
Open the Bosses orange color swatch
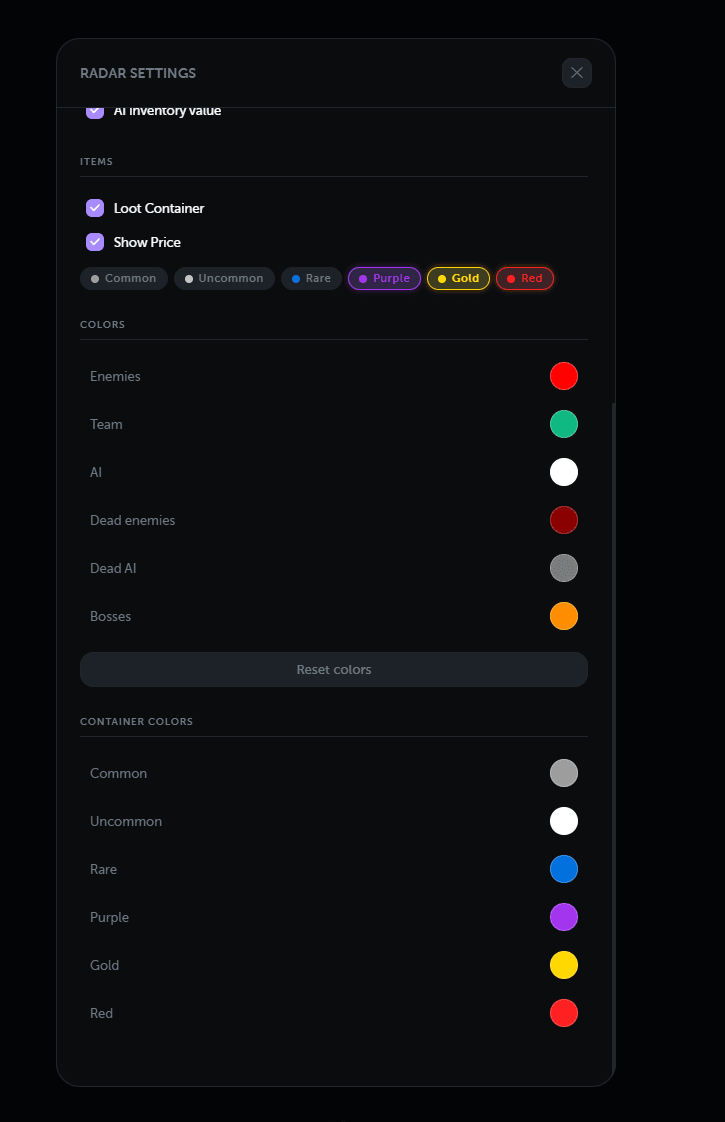click(564, 616)
